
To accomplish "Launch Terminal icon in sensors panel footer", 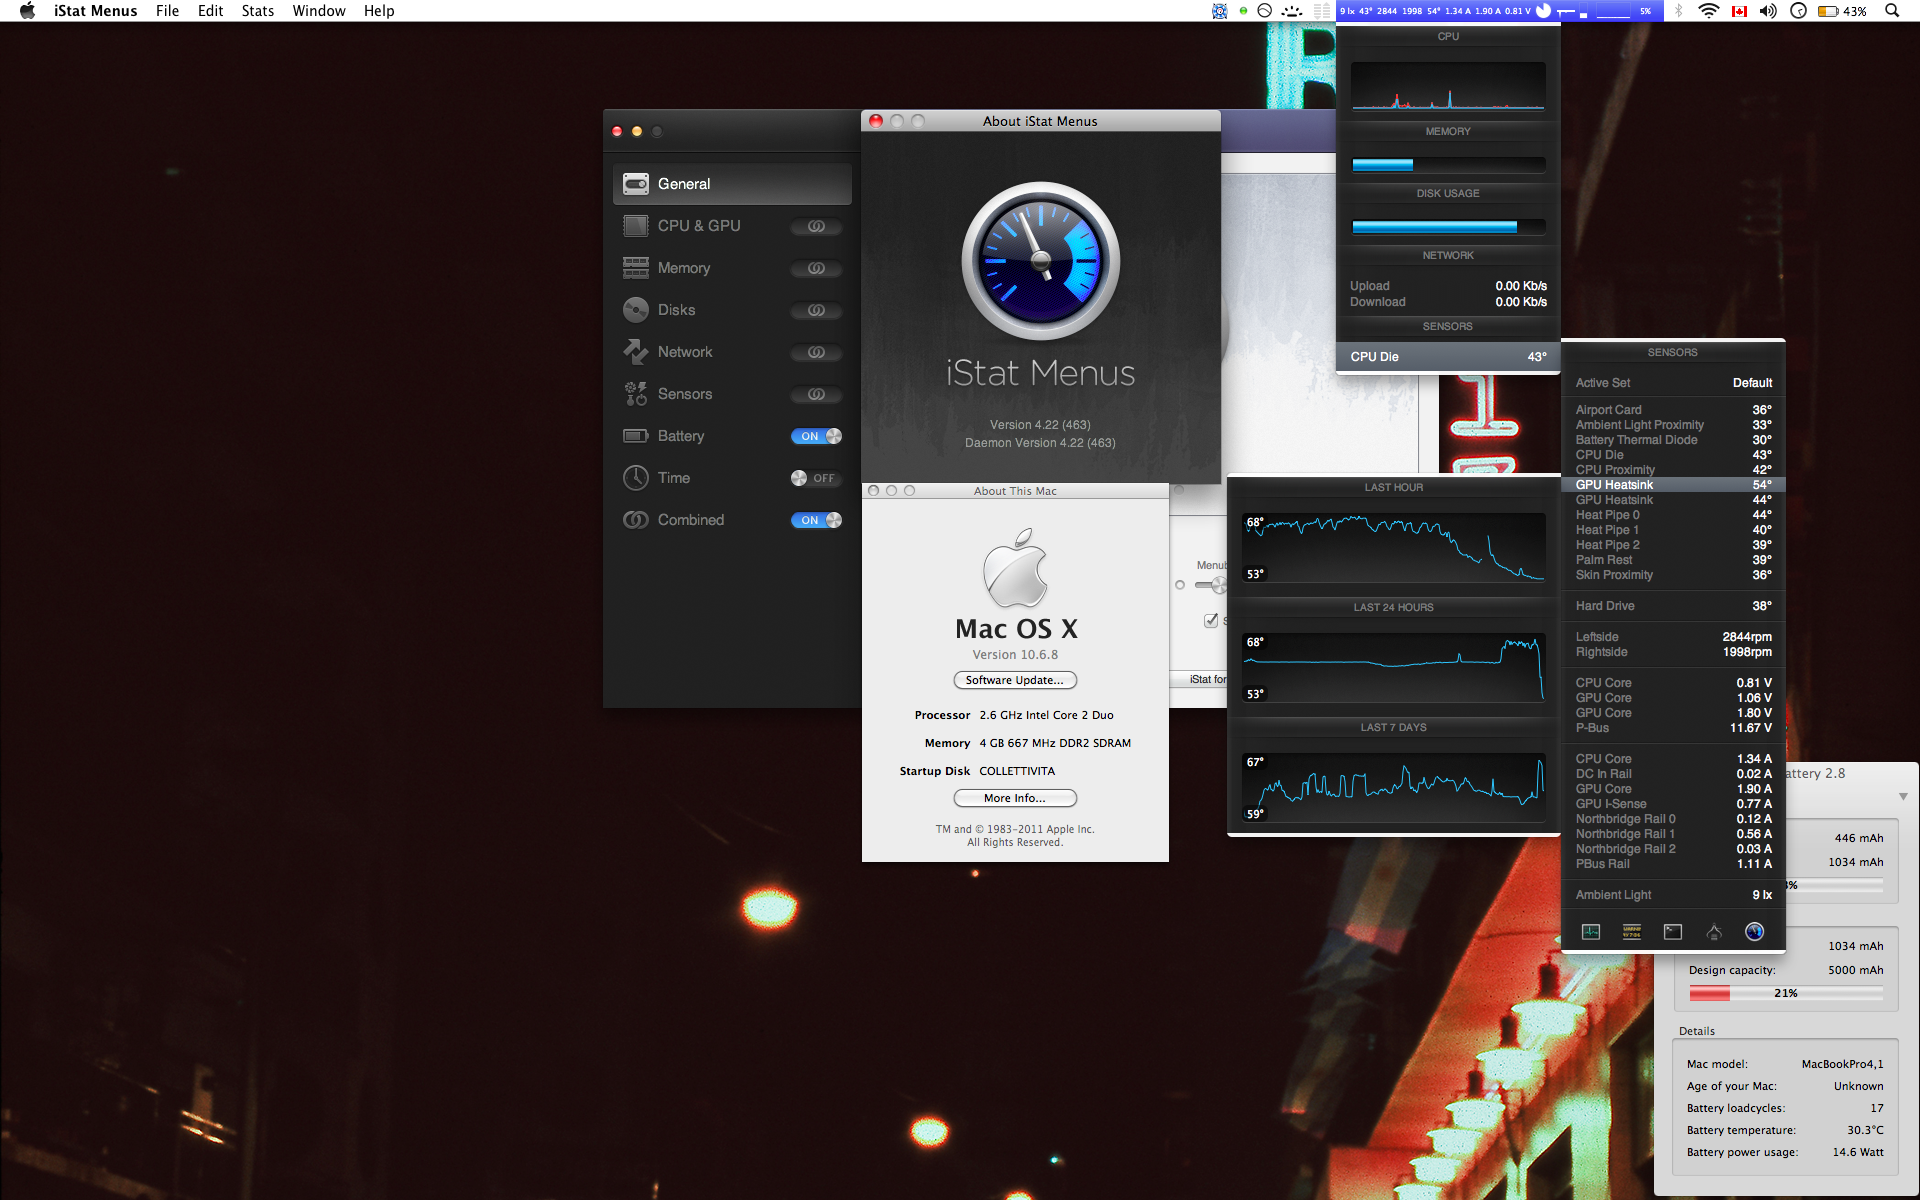I will 1673,932.
